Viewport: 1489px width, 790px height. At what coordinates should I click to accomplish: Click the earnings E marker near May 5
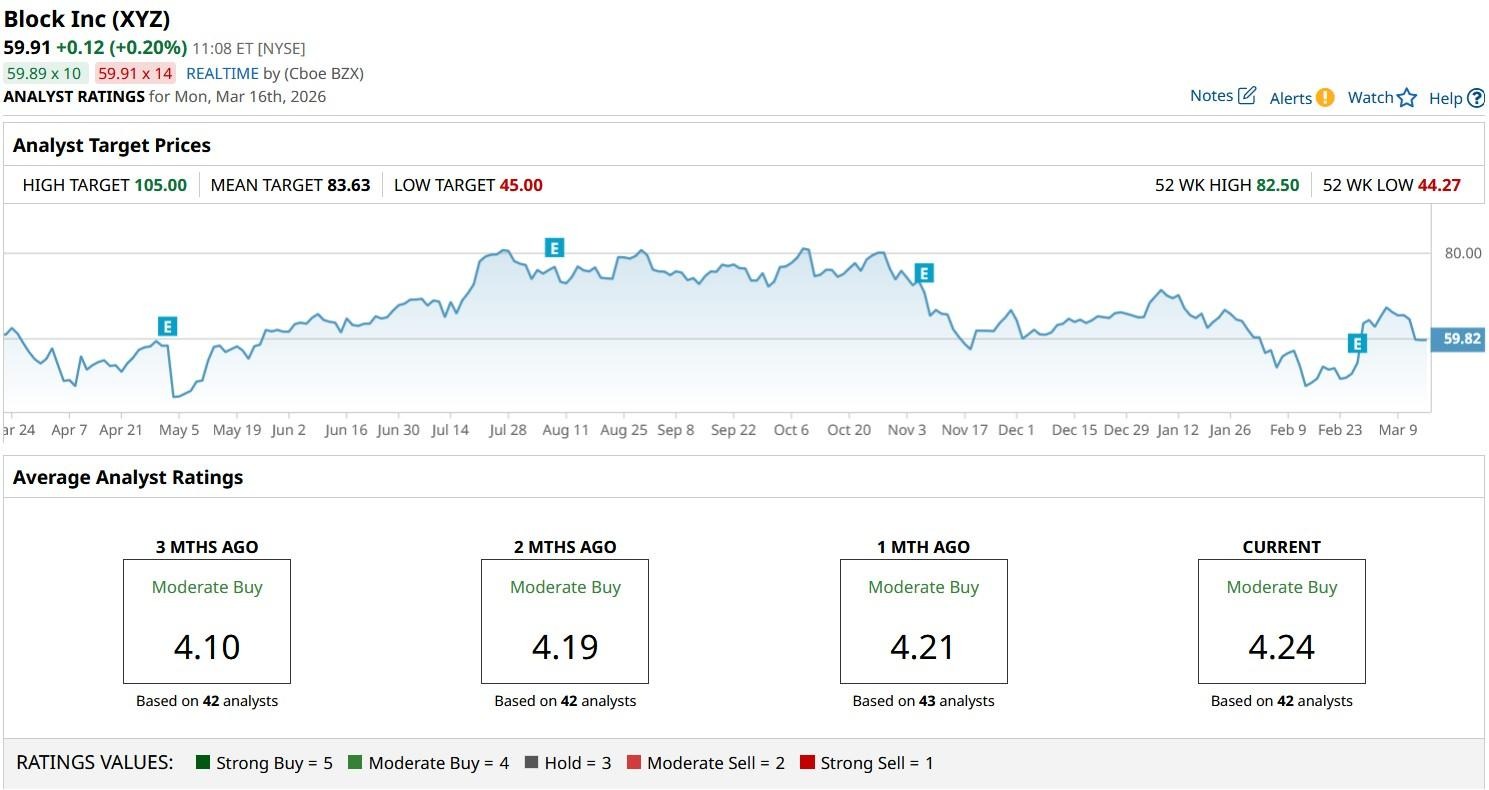coord(167,326)
